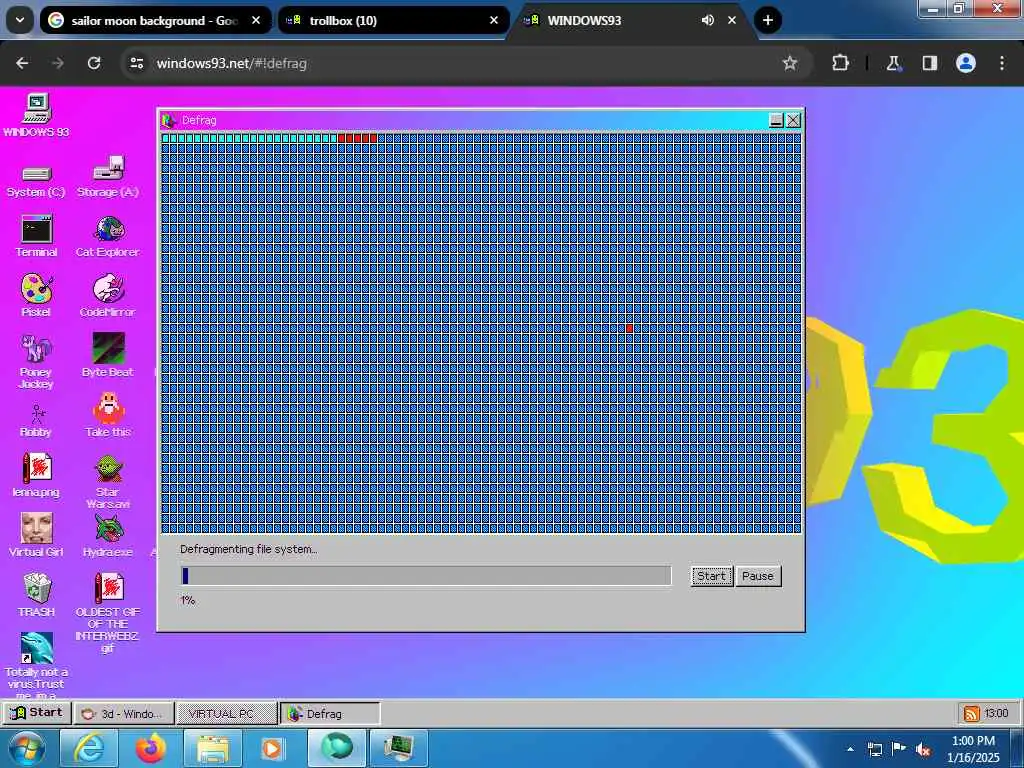Switch to 3d - Windo... taskbar item
The height and width of the screenshot is (768, 1024).
click(123, 714)
